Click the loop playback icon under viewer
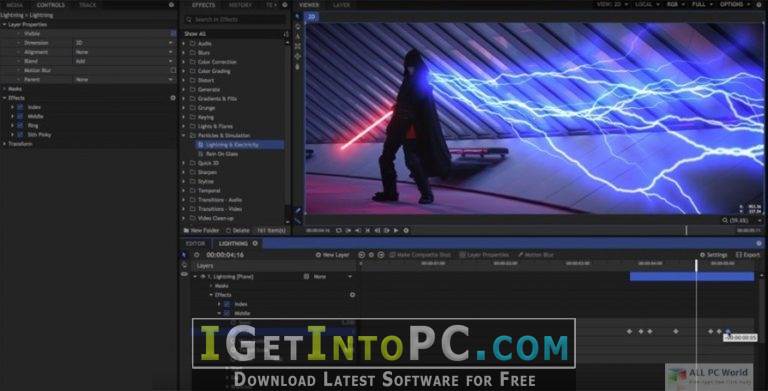The height and width of the screenshot is (391, 768). click(x=338, y=230)
